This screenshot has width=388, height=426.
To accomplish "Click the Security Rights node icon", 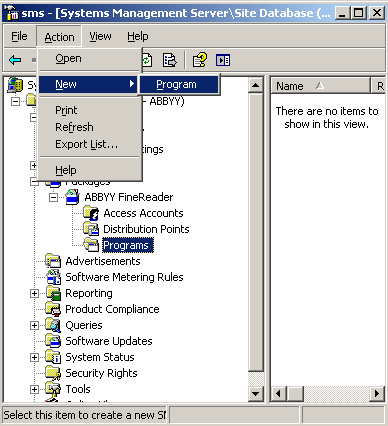I will point(53,373).
